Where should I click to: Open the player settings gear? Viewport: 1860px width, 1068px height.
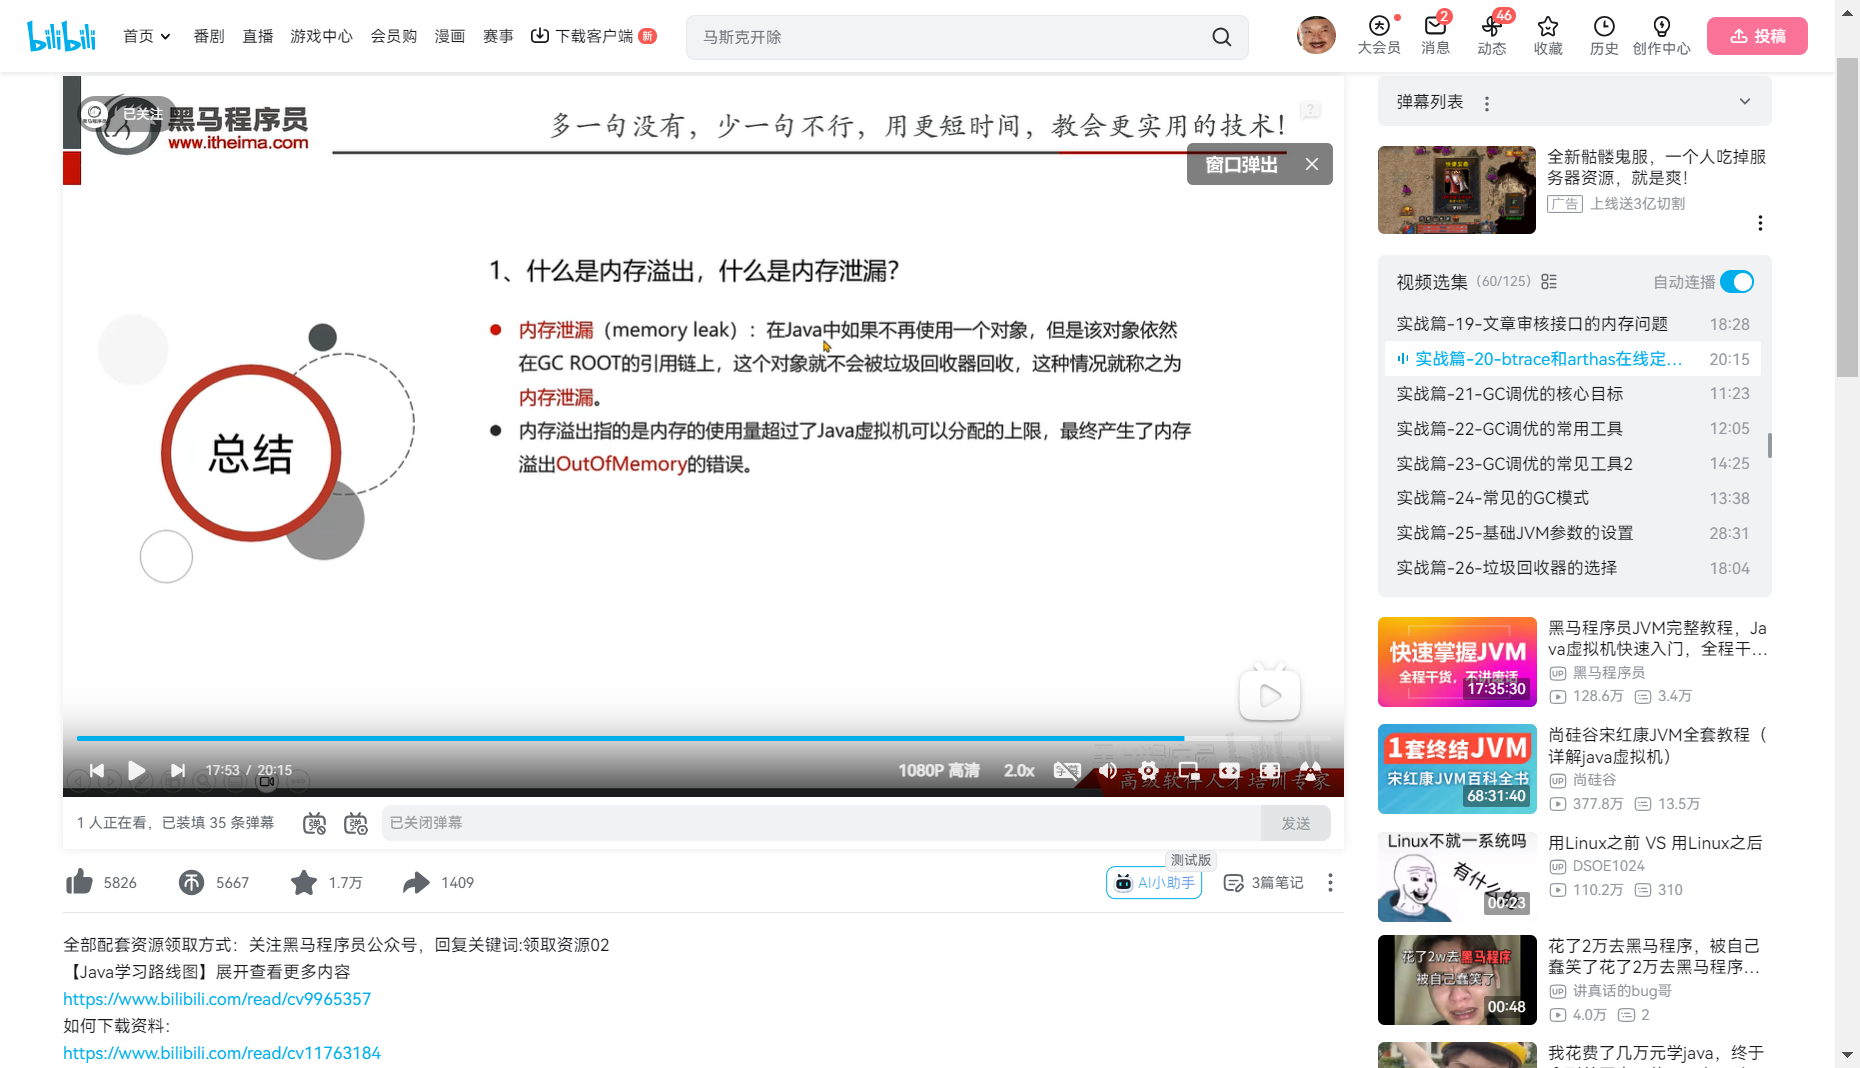click(x=1148, y=770)
